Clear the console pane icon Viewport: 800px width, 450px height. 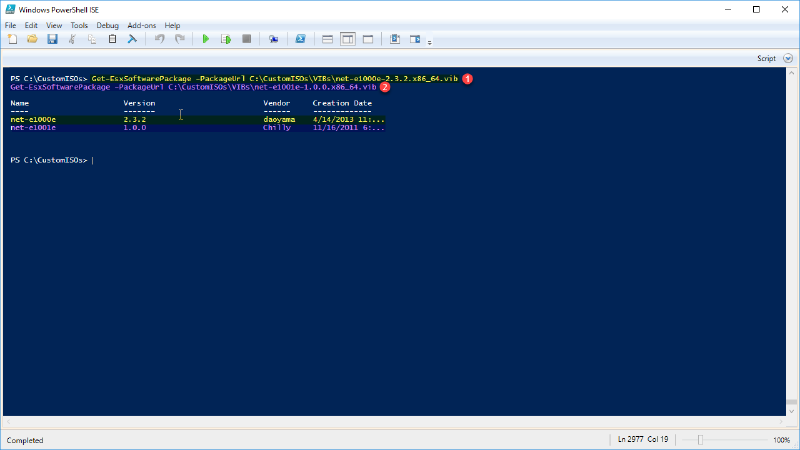pos(132,39)
